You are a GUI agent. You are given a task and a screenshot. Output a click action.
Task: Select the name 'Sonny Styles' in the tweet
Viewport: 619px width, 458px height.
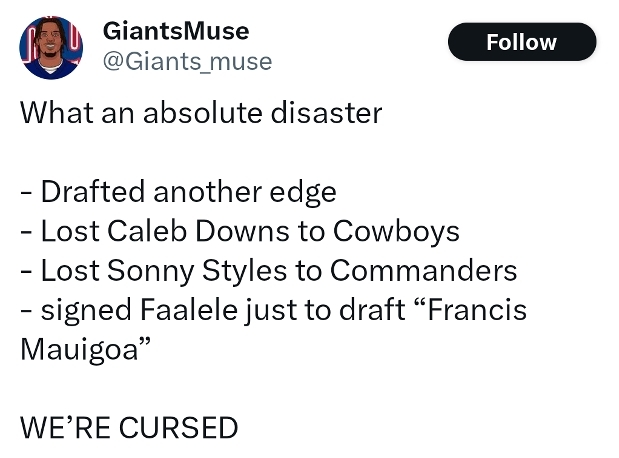[197, 271]
